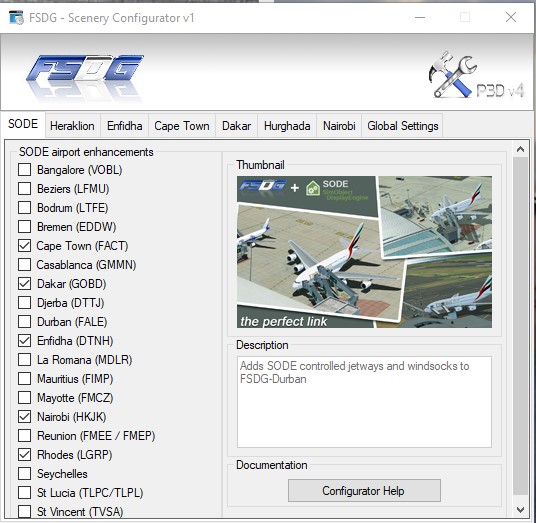536x523 pixels.
Task: Enable Mauritius (FIMP) enhancement
Action: pos(25,378)
